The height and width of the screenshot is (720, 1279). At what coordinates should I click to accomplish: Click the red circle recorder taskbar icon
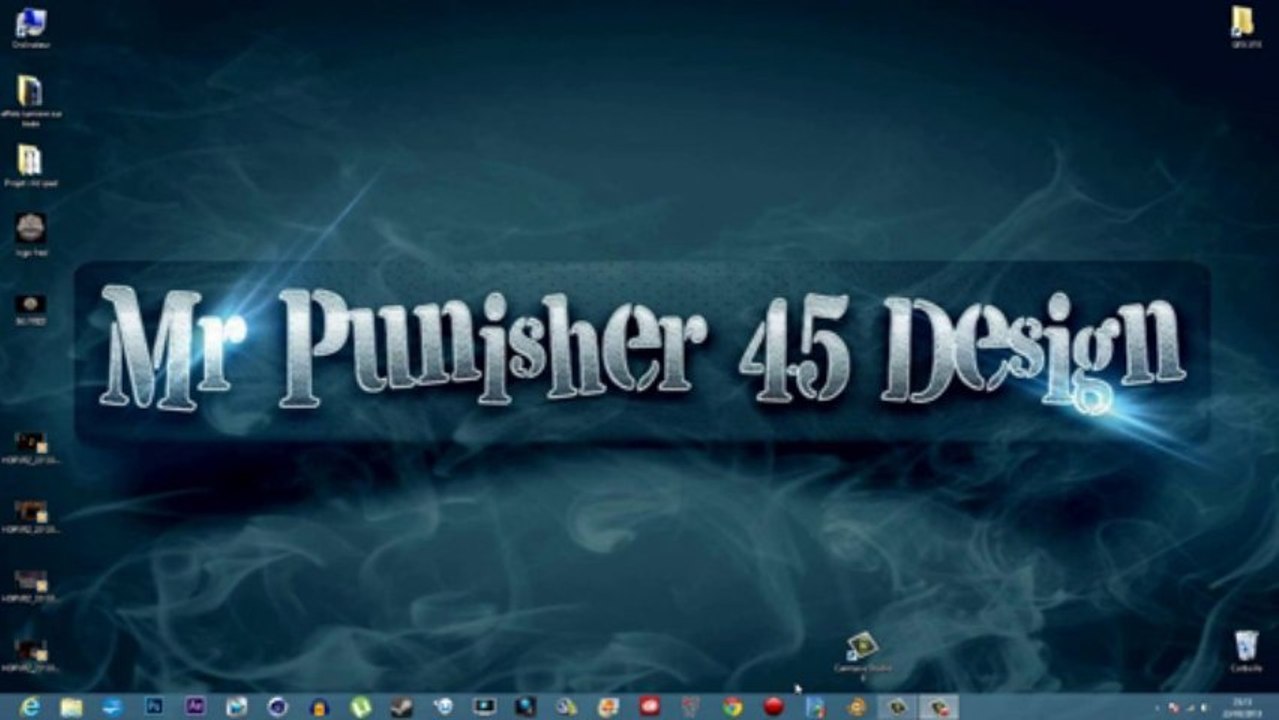pyautogui.click(x=773, y=707)
